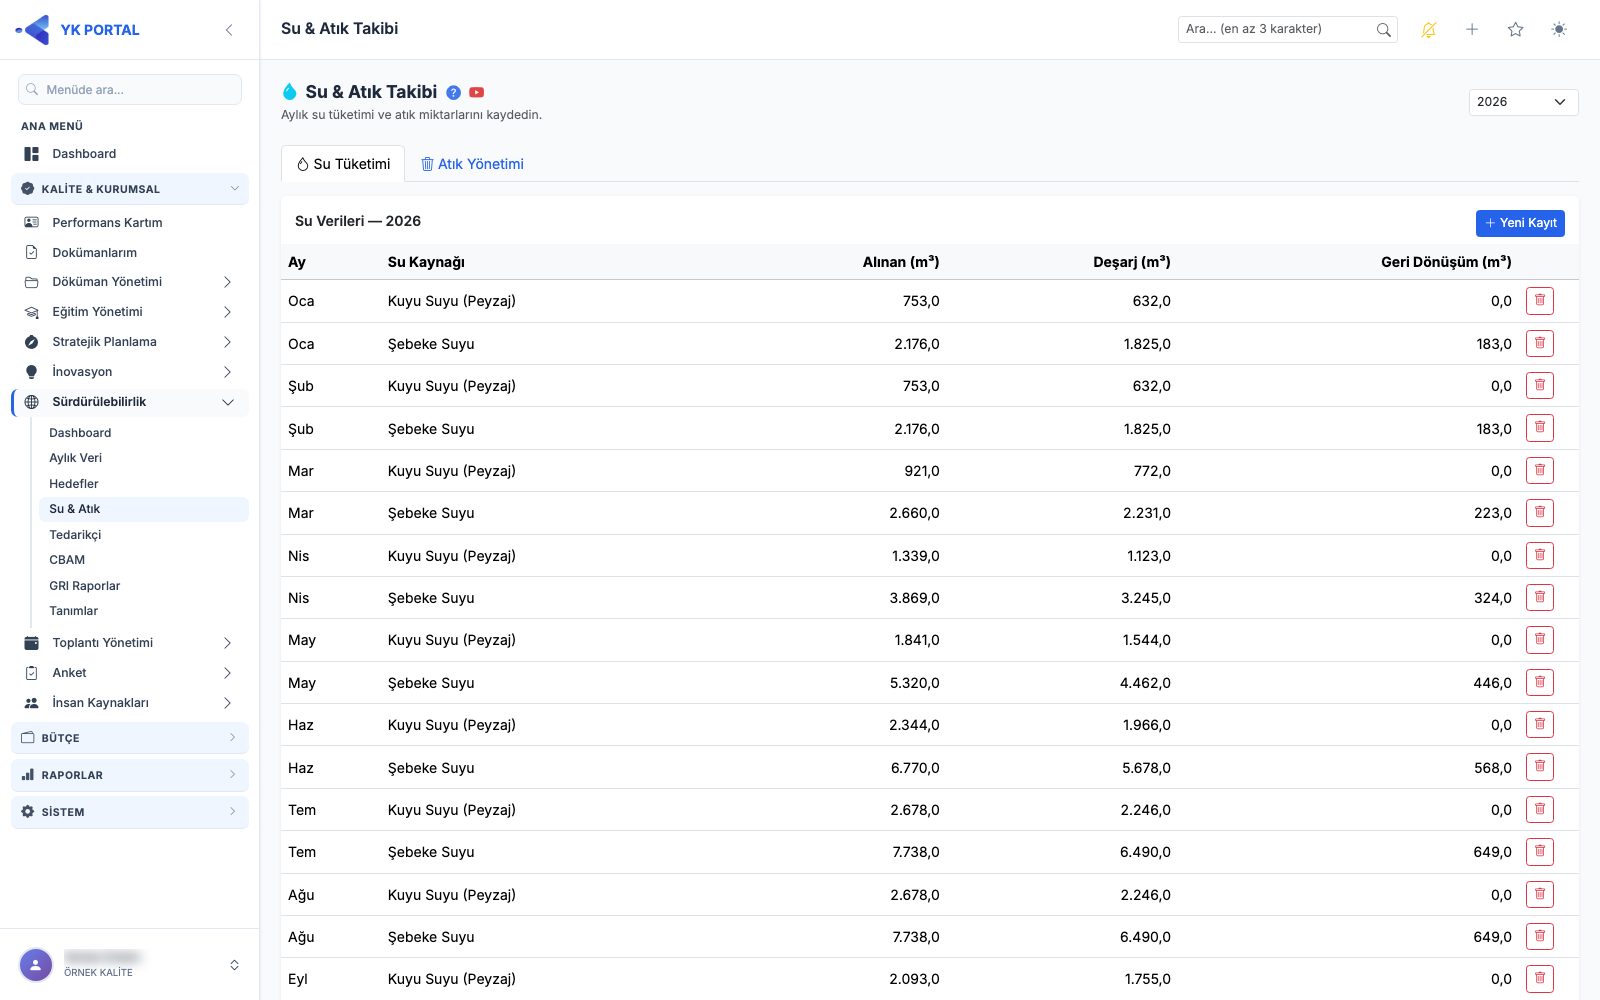This screenshot has width=1600, height=1000.
Task: Delete the Oca Kuyu Suyu row
Action: coord(1540,301)
